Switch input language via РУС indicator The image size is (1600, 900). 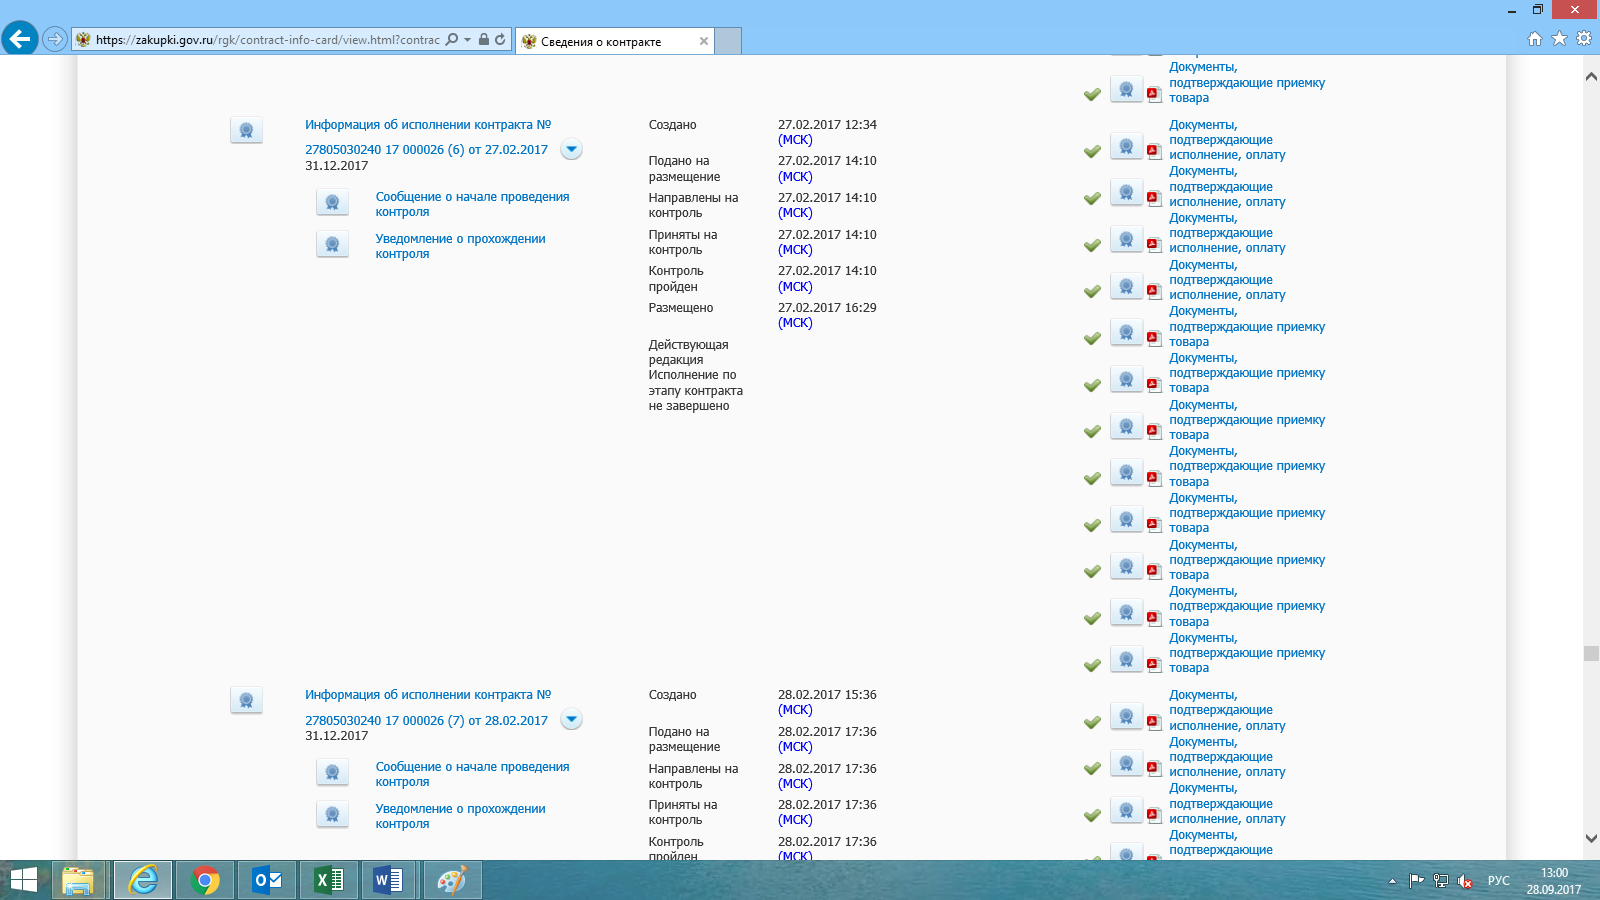[1498, 881]
